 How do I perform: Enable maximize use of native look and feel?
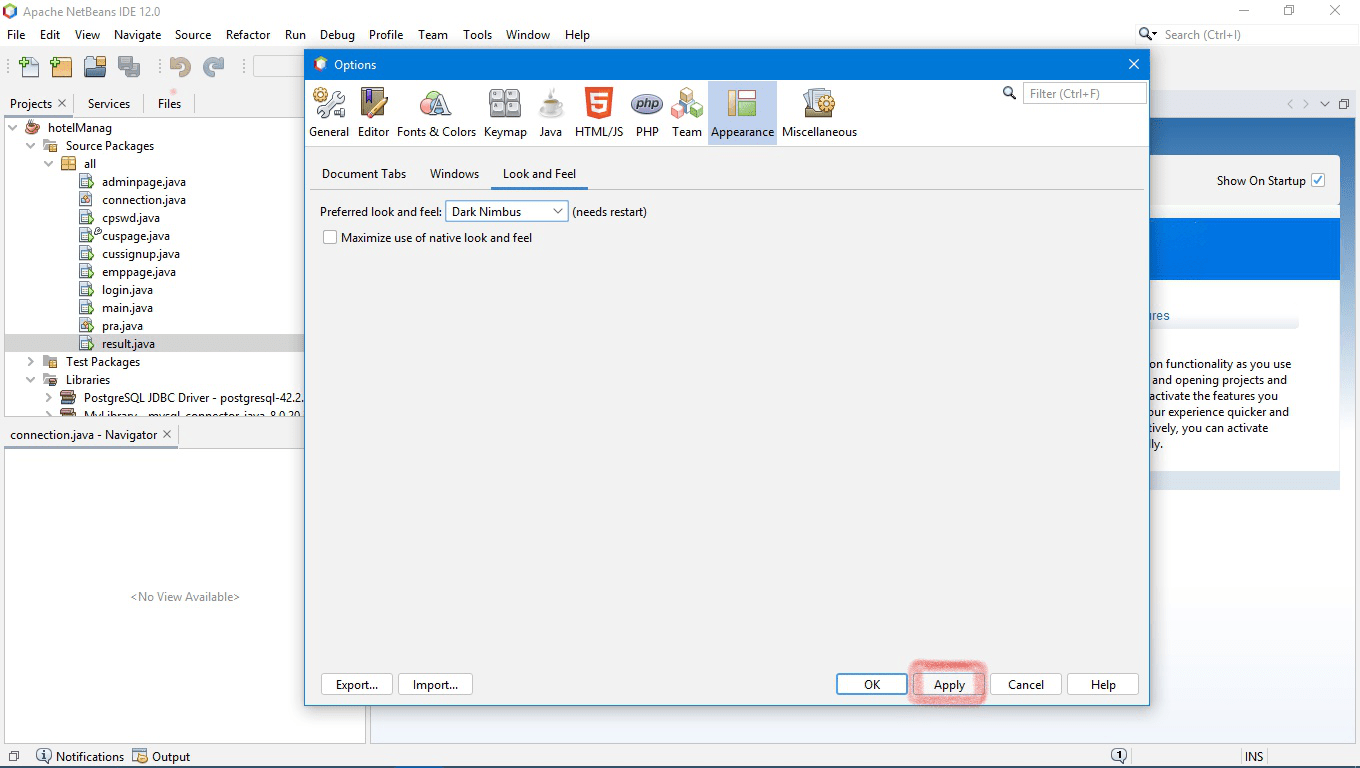330,237
